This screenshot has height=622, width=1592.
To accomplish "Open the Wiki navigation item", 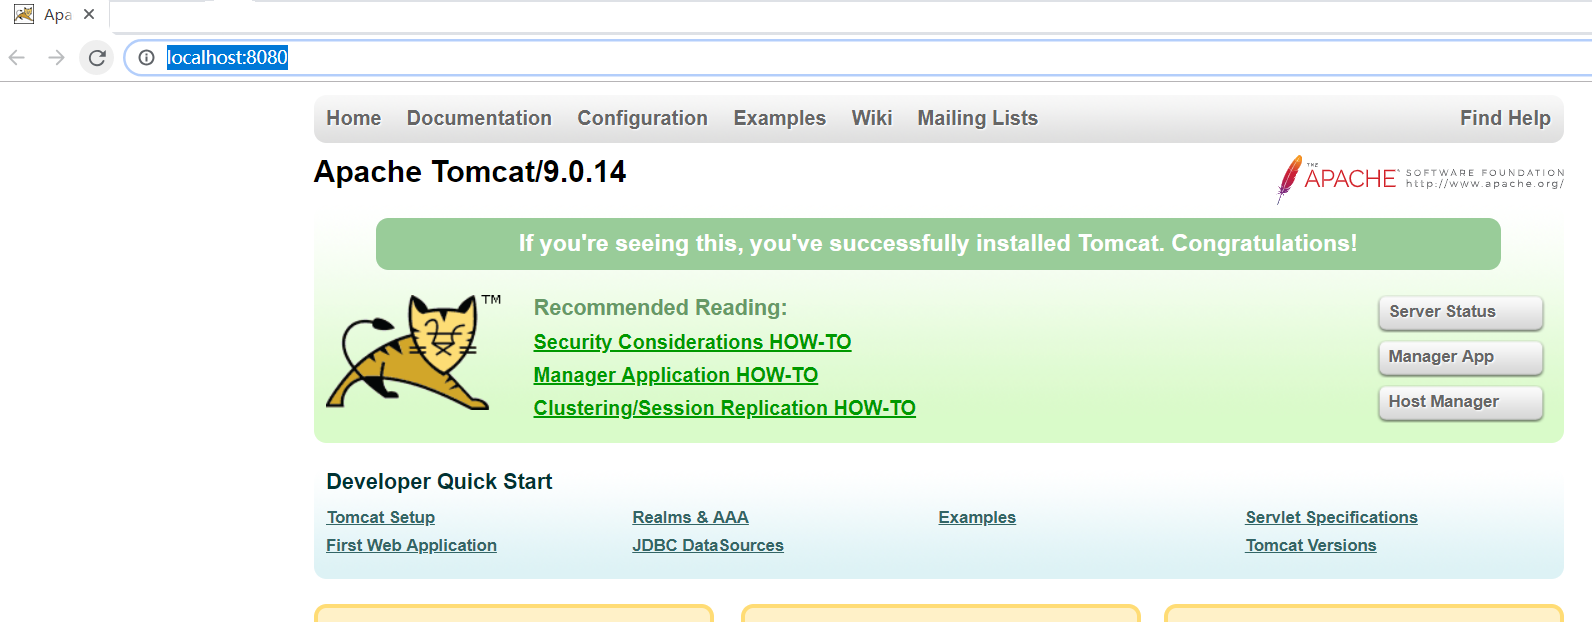I will coord(872,118).
